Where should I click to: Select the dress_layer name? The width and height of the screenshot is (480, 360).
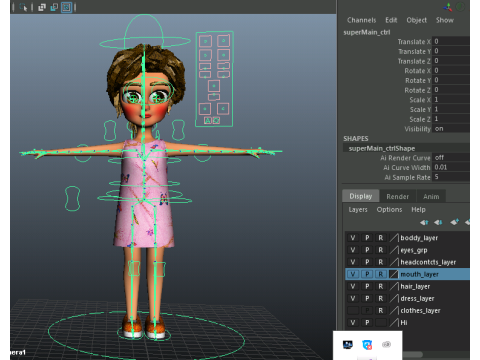417,298
